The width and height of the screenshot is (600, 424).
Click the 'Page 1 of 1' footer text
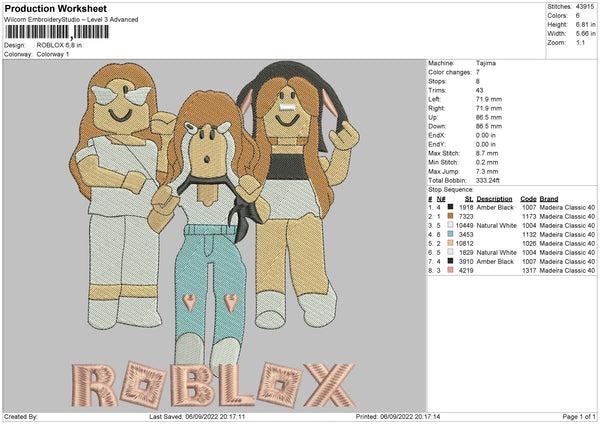click(579, 416)
